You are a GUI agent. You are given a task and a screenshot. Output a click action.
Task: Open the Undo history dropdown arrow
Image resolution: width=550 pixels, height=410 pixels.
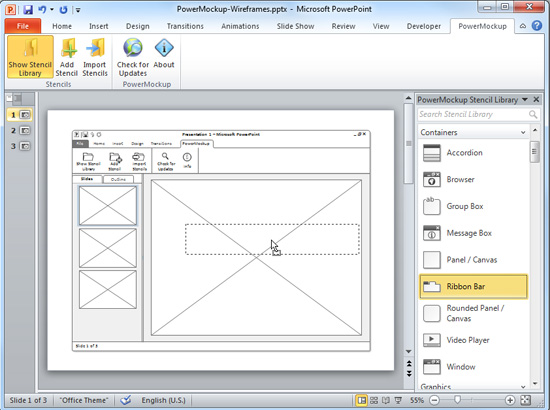click(x=52, y=9)
